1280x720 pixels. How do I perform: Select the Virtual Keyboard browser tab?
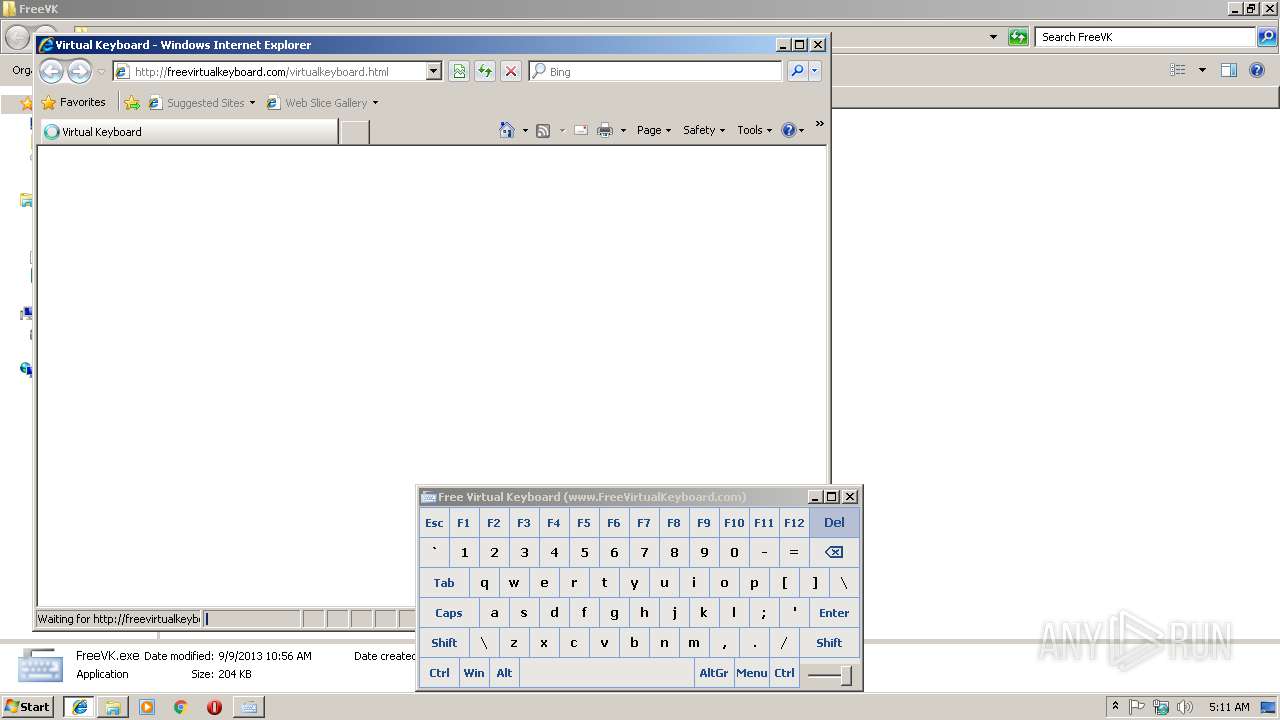(188, 131)
